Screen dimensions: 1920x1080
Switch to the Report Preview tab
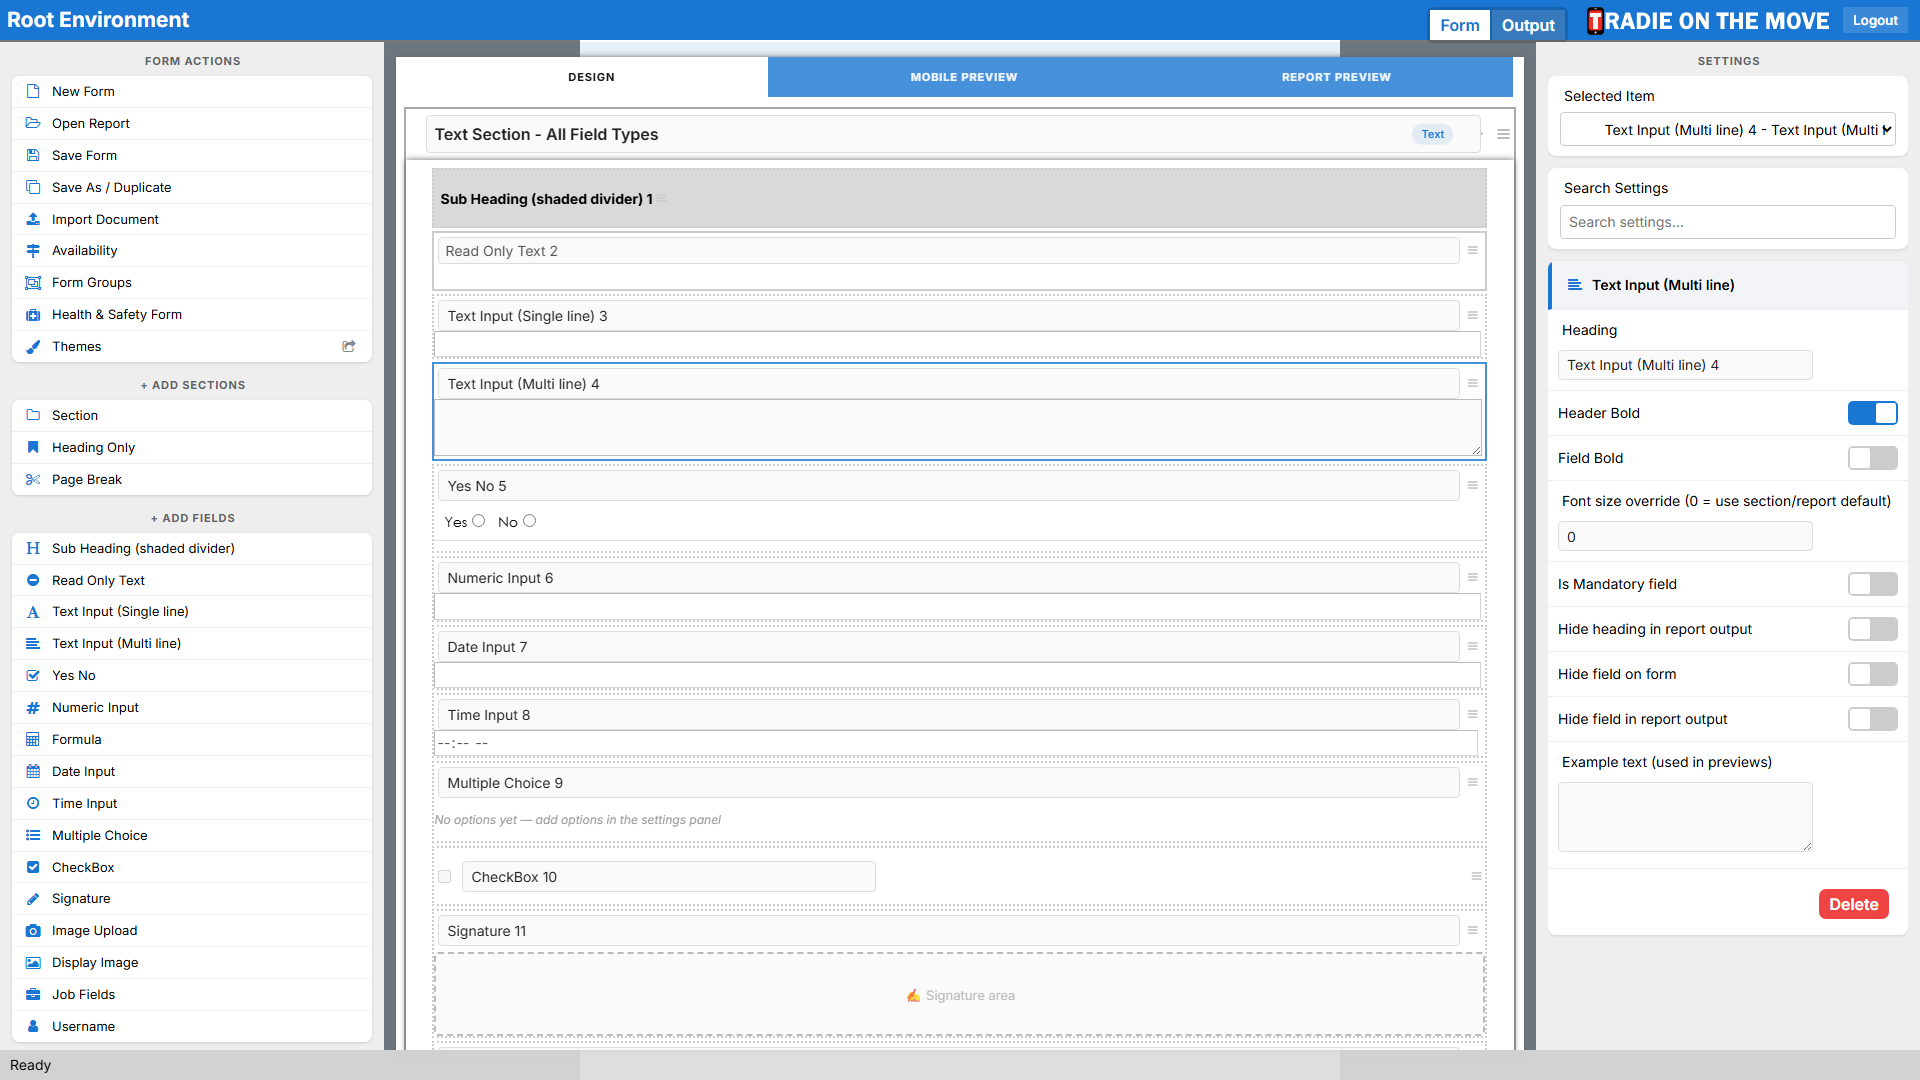pyautogui.click(x=1336, y=77)
